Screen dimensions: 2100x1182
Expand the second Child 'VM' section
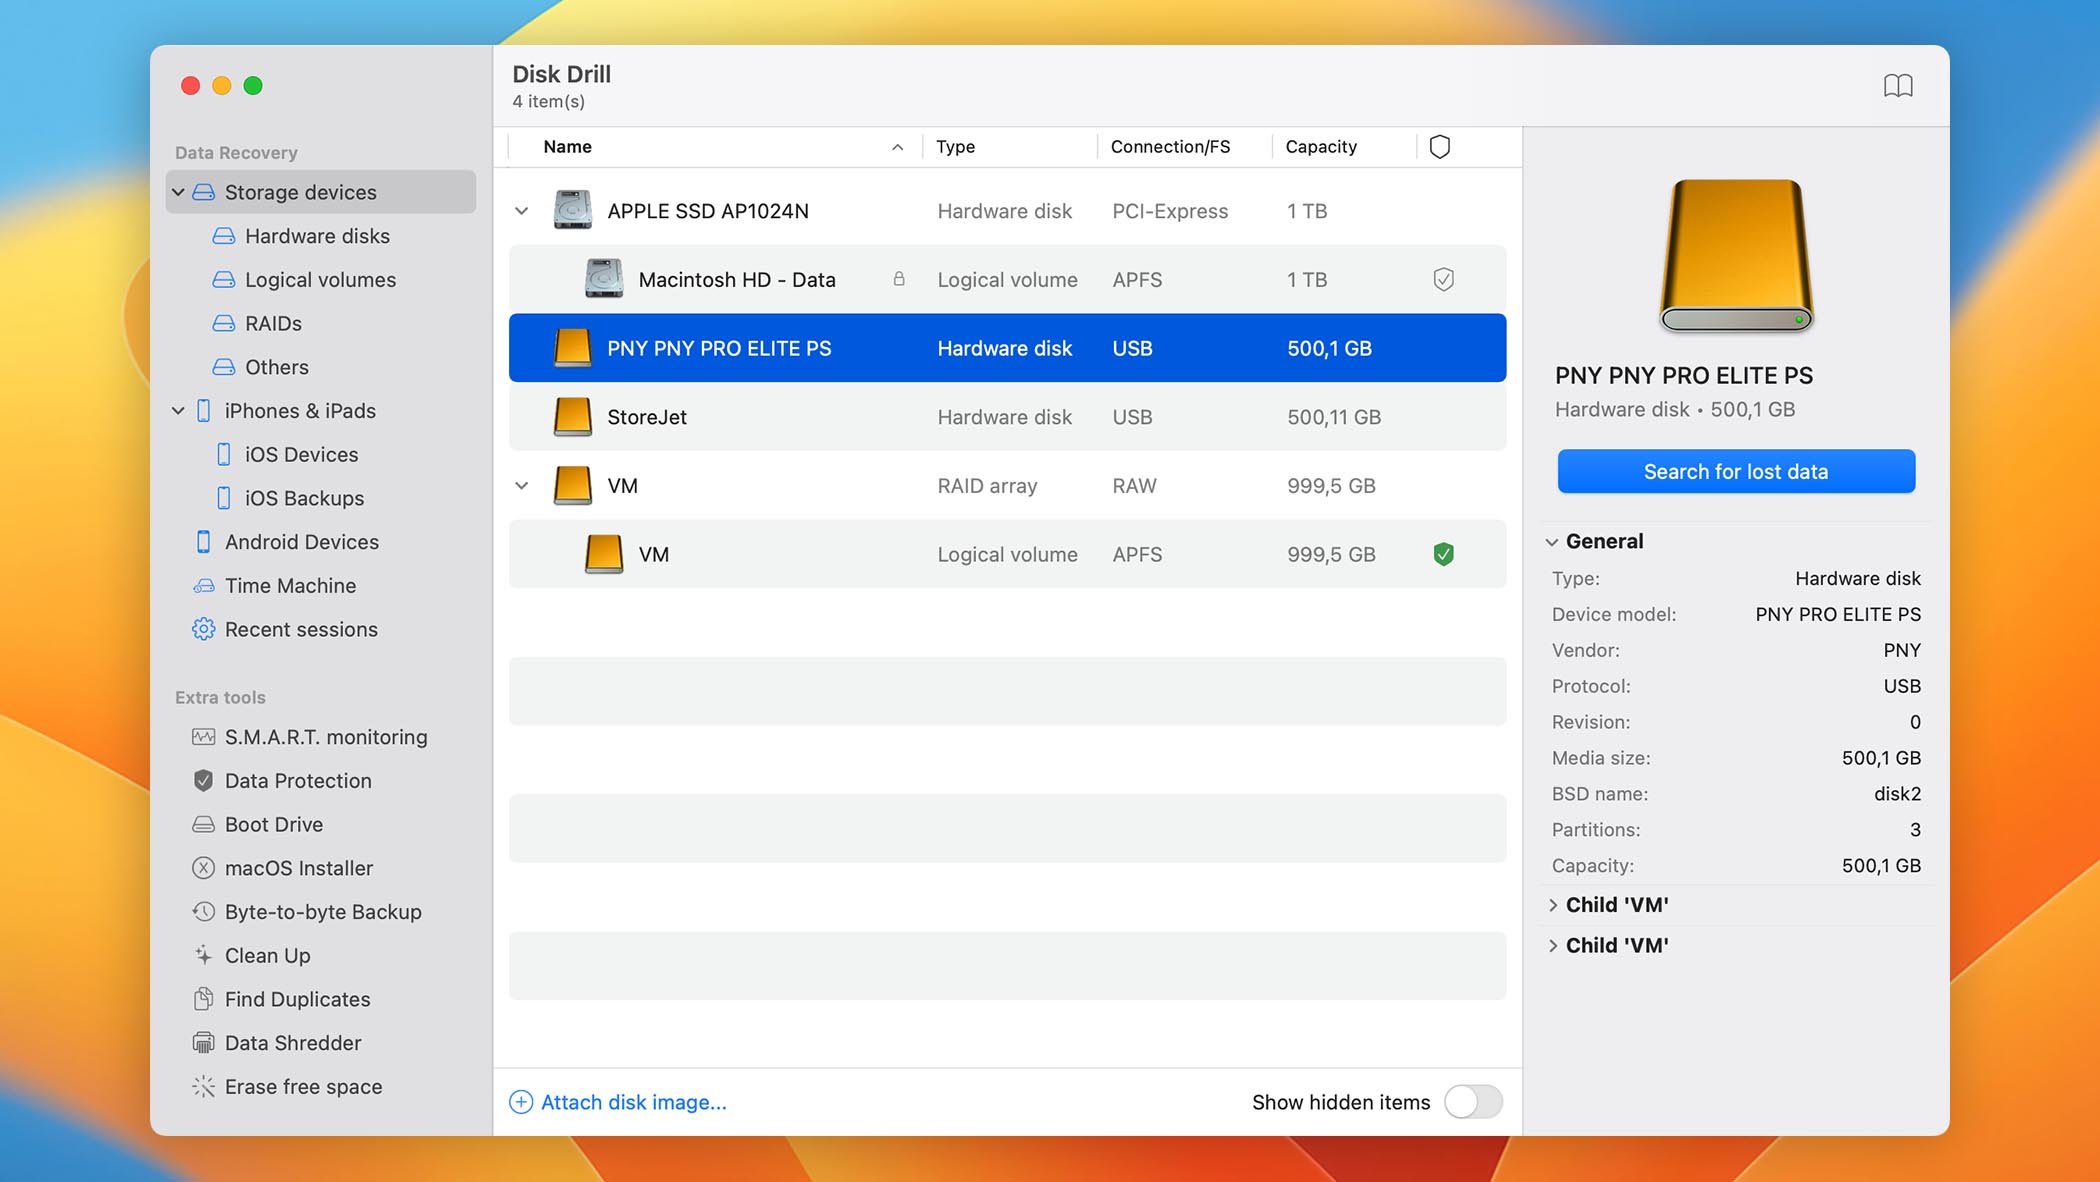(1553, 946)
